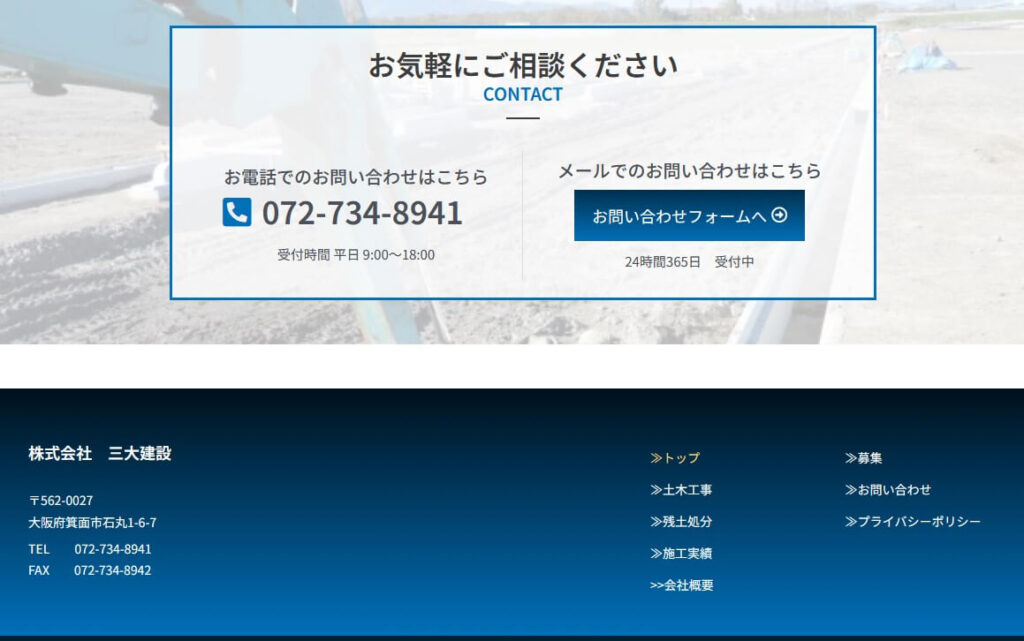Click the footer TEL number
The height and width of the screenshot is (641, 1024).
[x=112, y=549]
